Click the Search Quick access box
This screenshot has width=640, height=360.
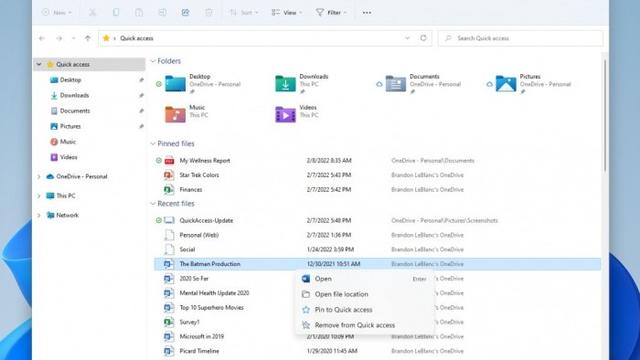520,38
